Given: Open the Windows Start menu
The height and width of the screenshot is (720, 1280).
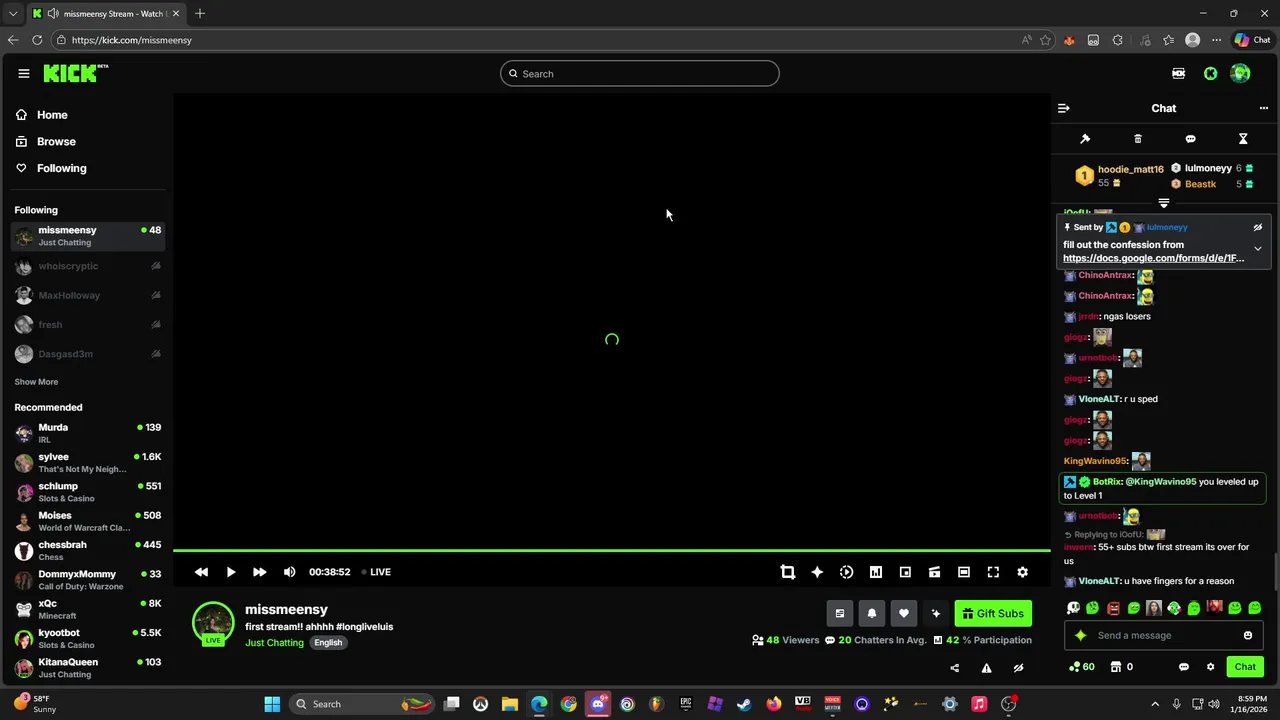Looking at the screenshot, I should pos(272,704).
